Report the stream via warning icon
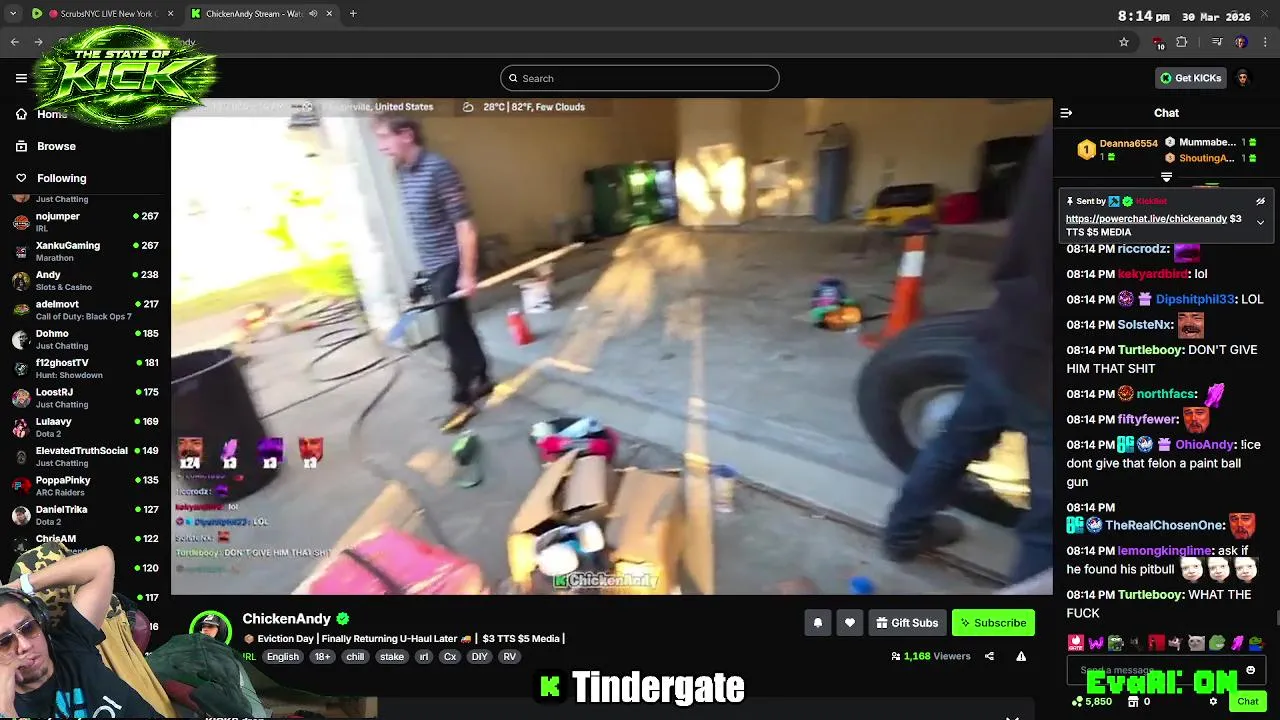This screenshot has height=720, width=1280. coord(1021,656)
